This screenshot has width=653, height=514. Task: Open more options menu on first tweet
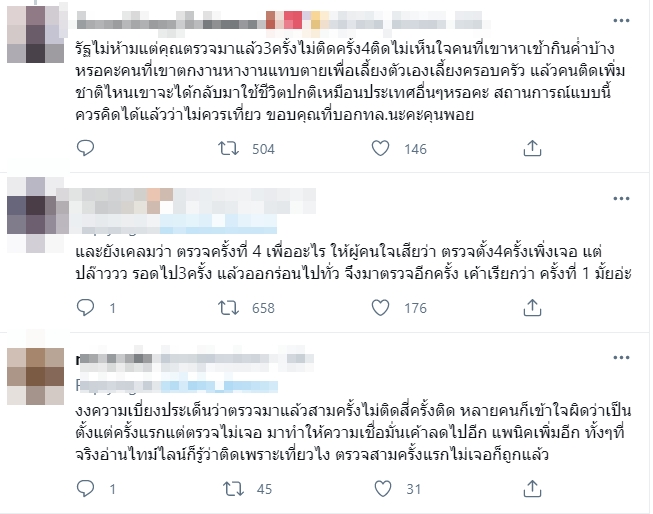click(621, 20)
